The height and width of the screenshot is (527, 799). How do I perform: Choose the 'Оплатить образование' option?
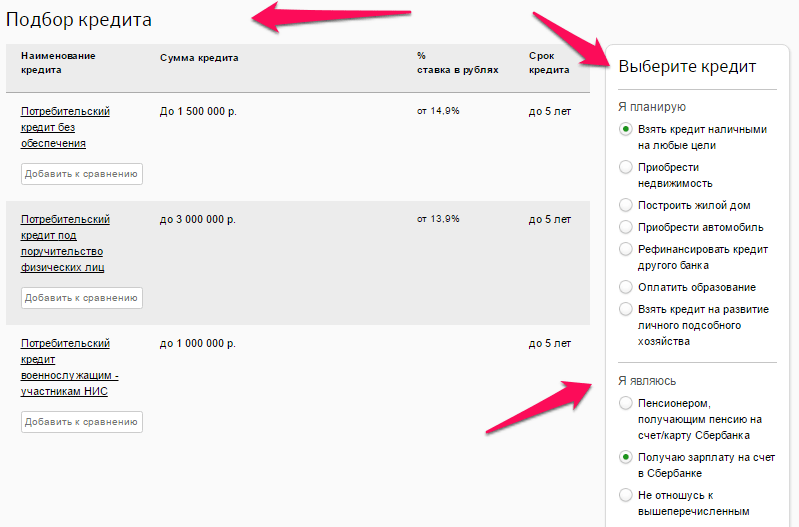pos(626,287)
